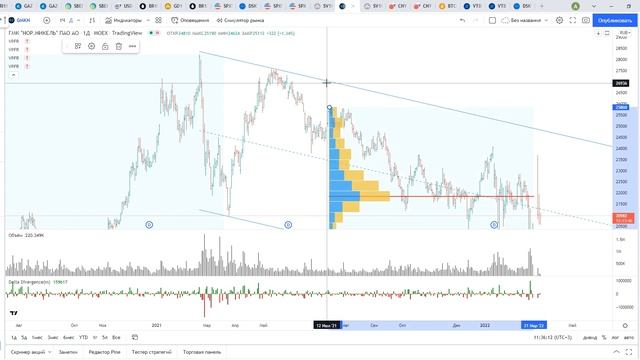Open the RUB currency dropdown on the price scale
The image size is (640, 360).
[624, 33]
